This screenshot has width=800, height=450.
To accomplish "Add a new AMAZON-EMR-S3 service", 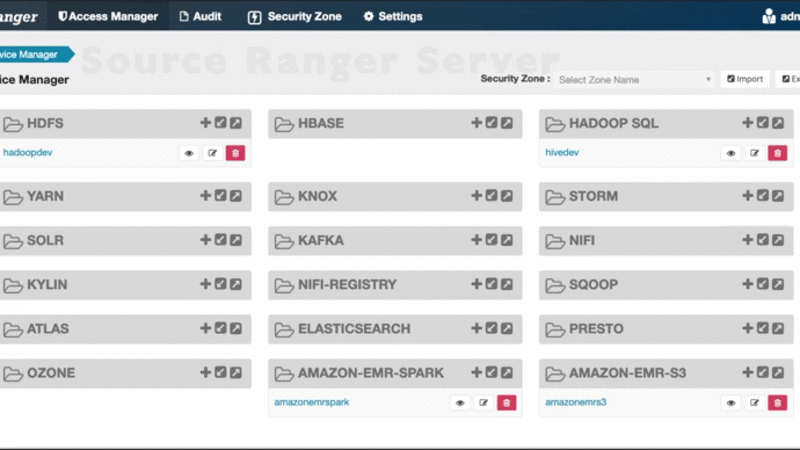I will click(x=747, y=372).
